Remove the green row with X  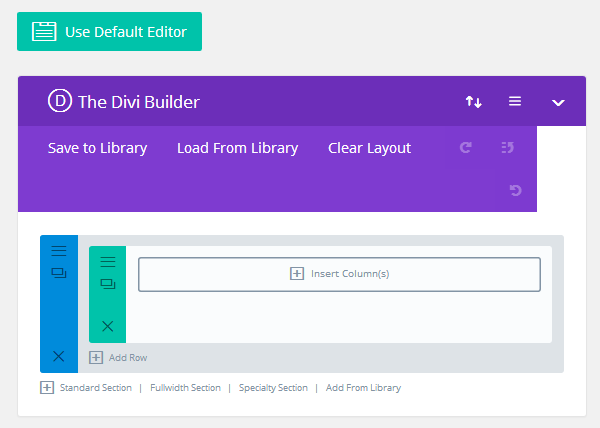pyautogui.click(x=108, y=326)
